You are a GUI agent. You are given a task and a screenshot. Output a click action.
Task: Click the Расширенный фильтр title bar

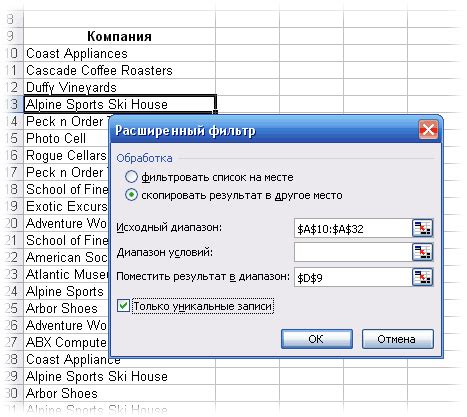tap(263, 130)
